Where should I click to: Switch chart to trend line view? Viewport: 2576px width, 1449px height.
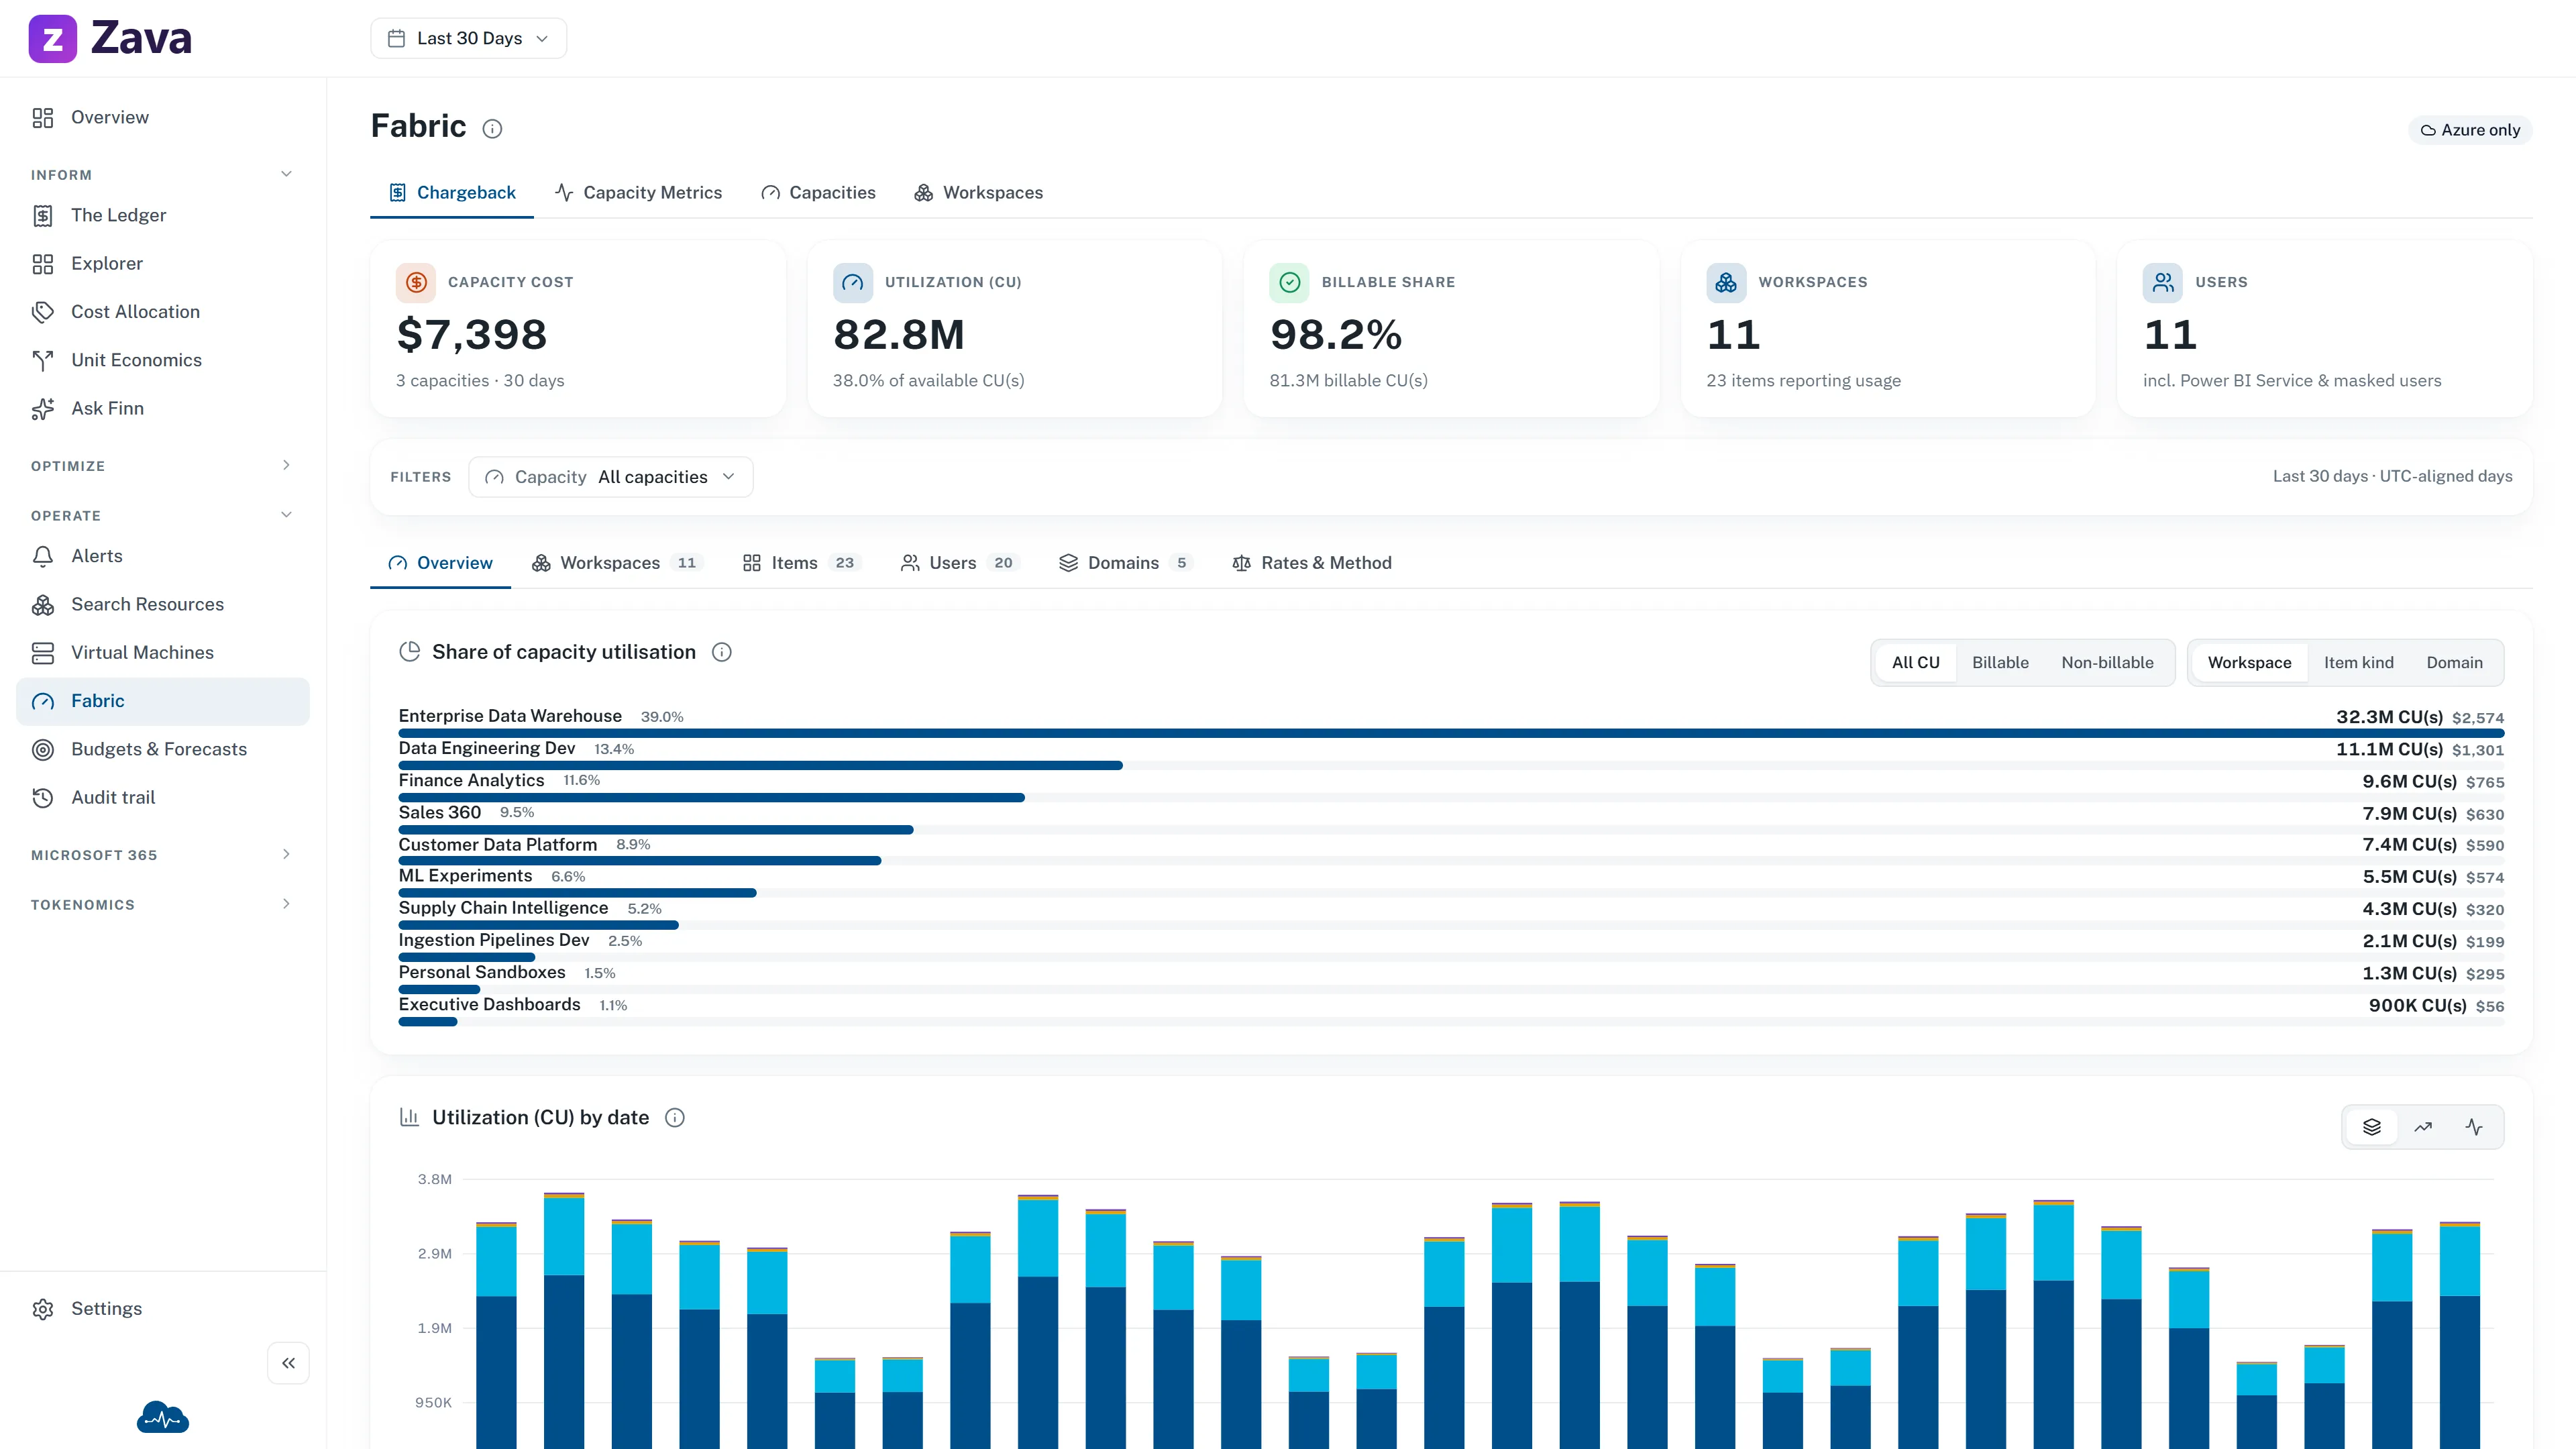click(x=2423, y=1127)
